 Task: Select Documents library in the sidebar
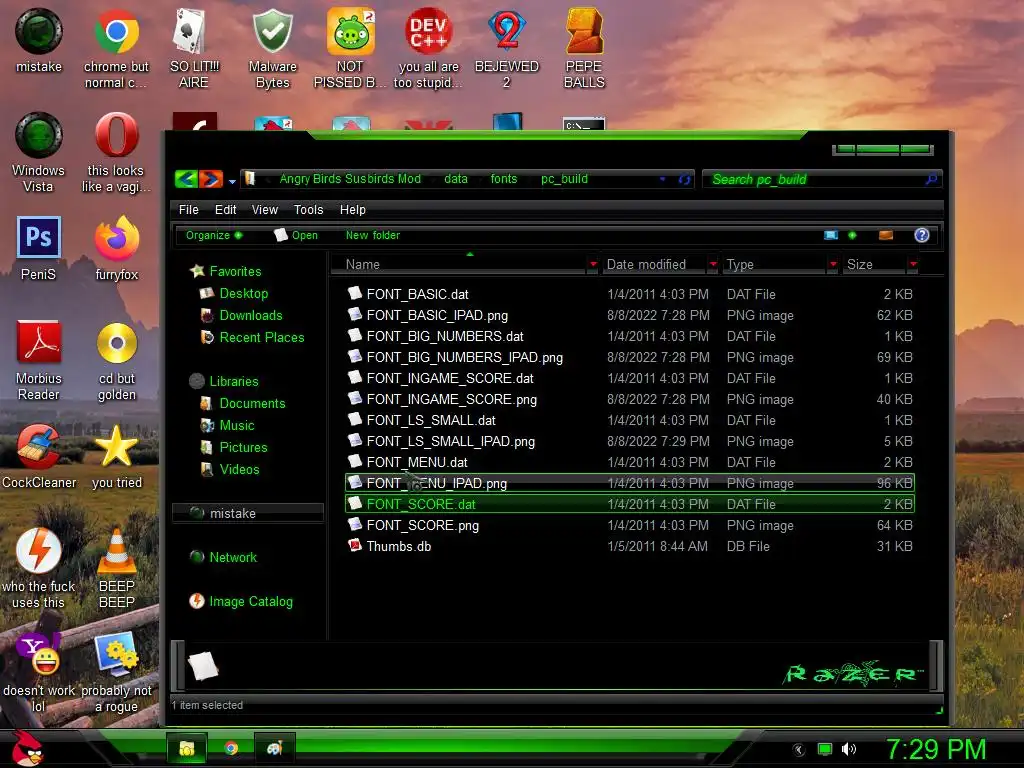252,404
